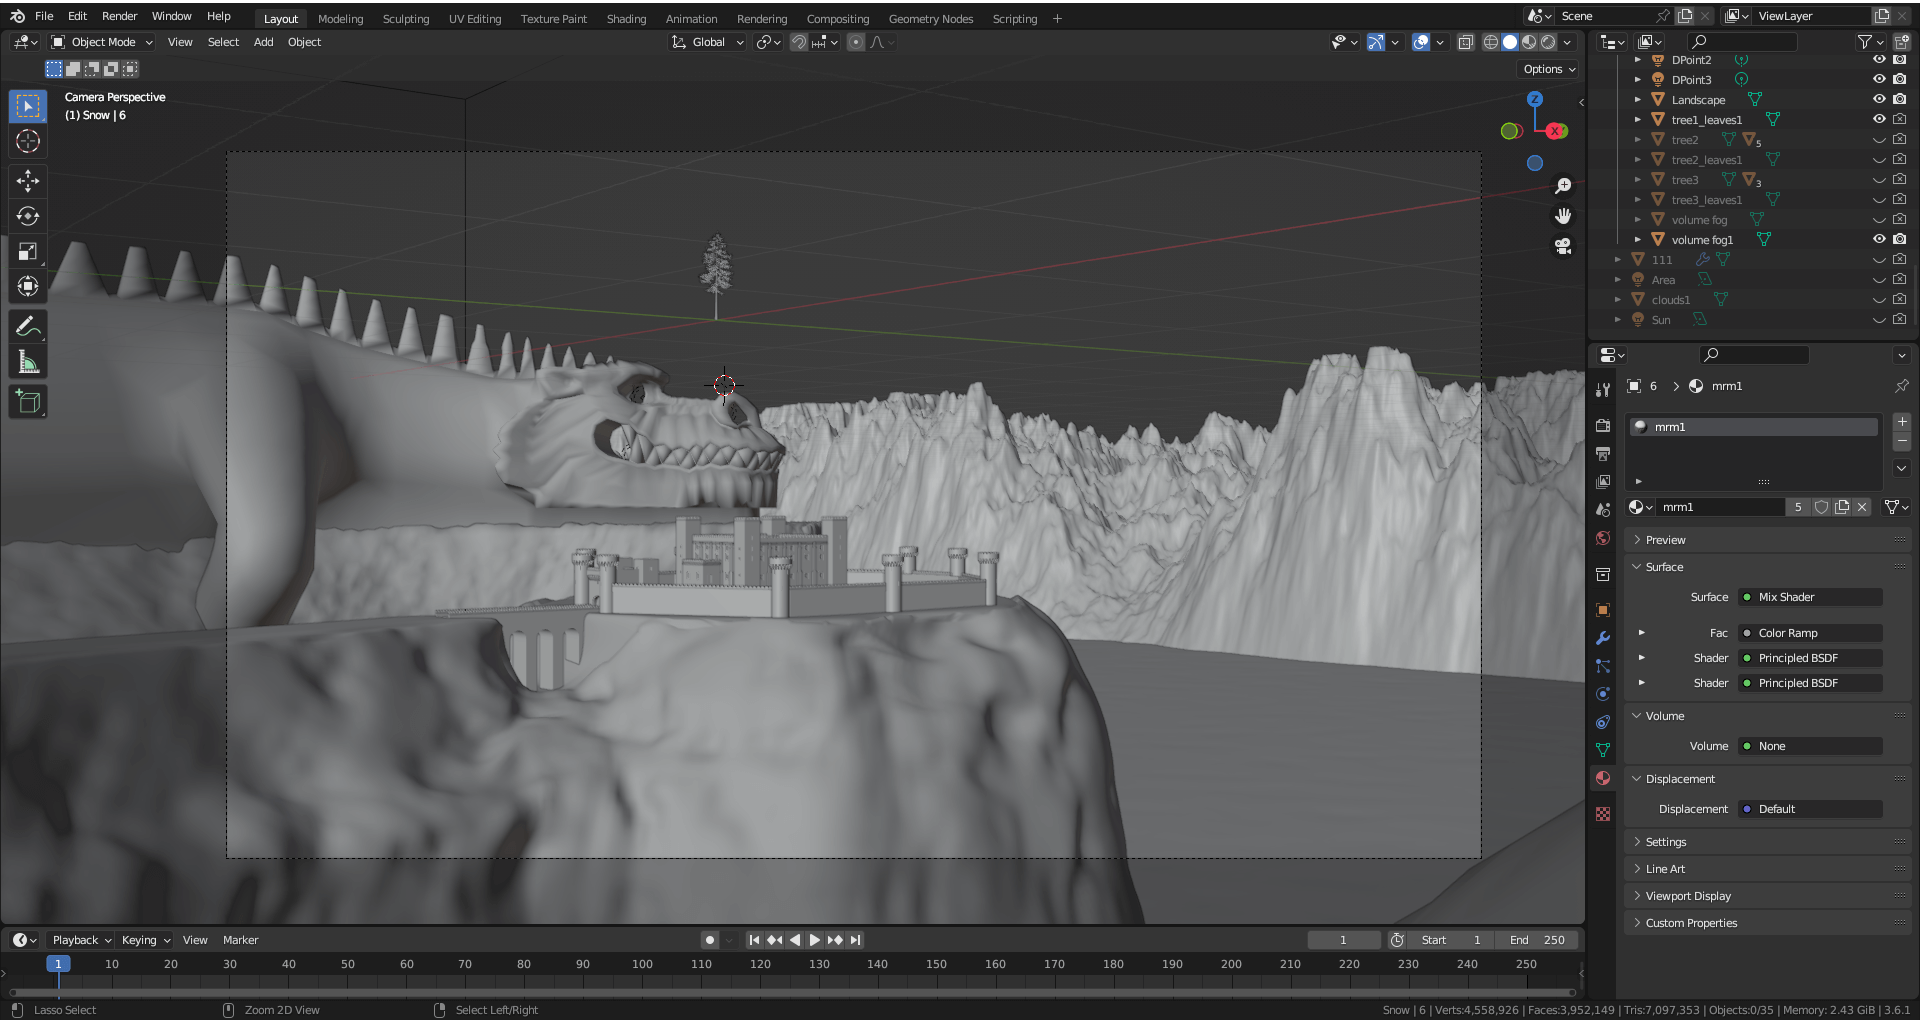
Task: Click the X axis on navigation gizmo
Action: tap(1556, 131)
